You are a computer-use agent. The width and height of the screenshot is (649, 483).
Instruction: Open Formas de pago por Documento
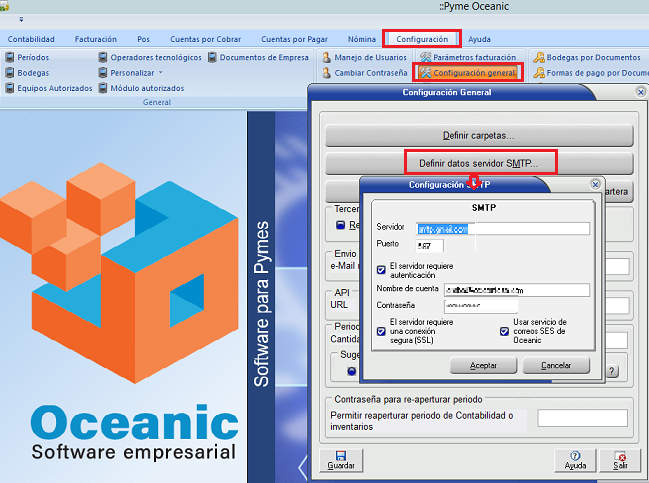(x=591, y=73)
